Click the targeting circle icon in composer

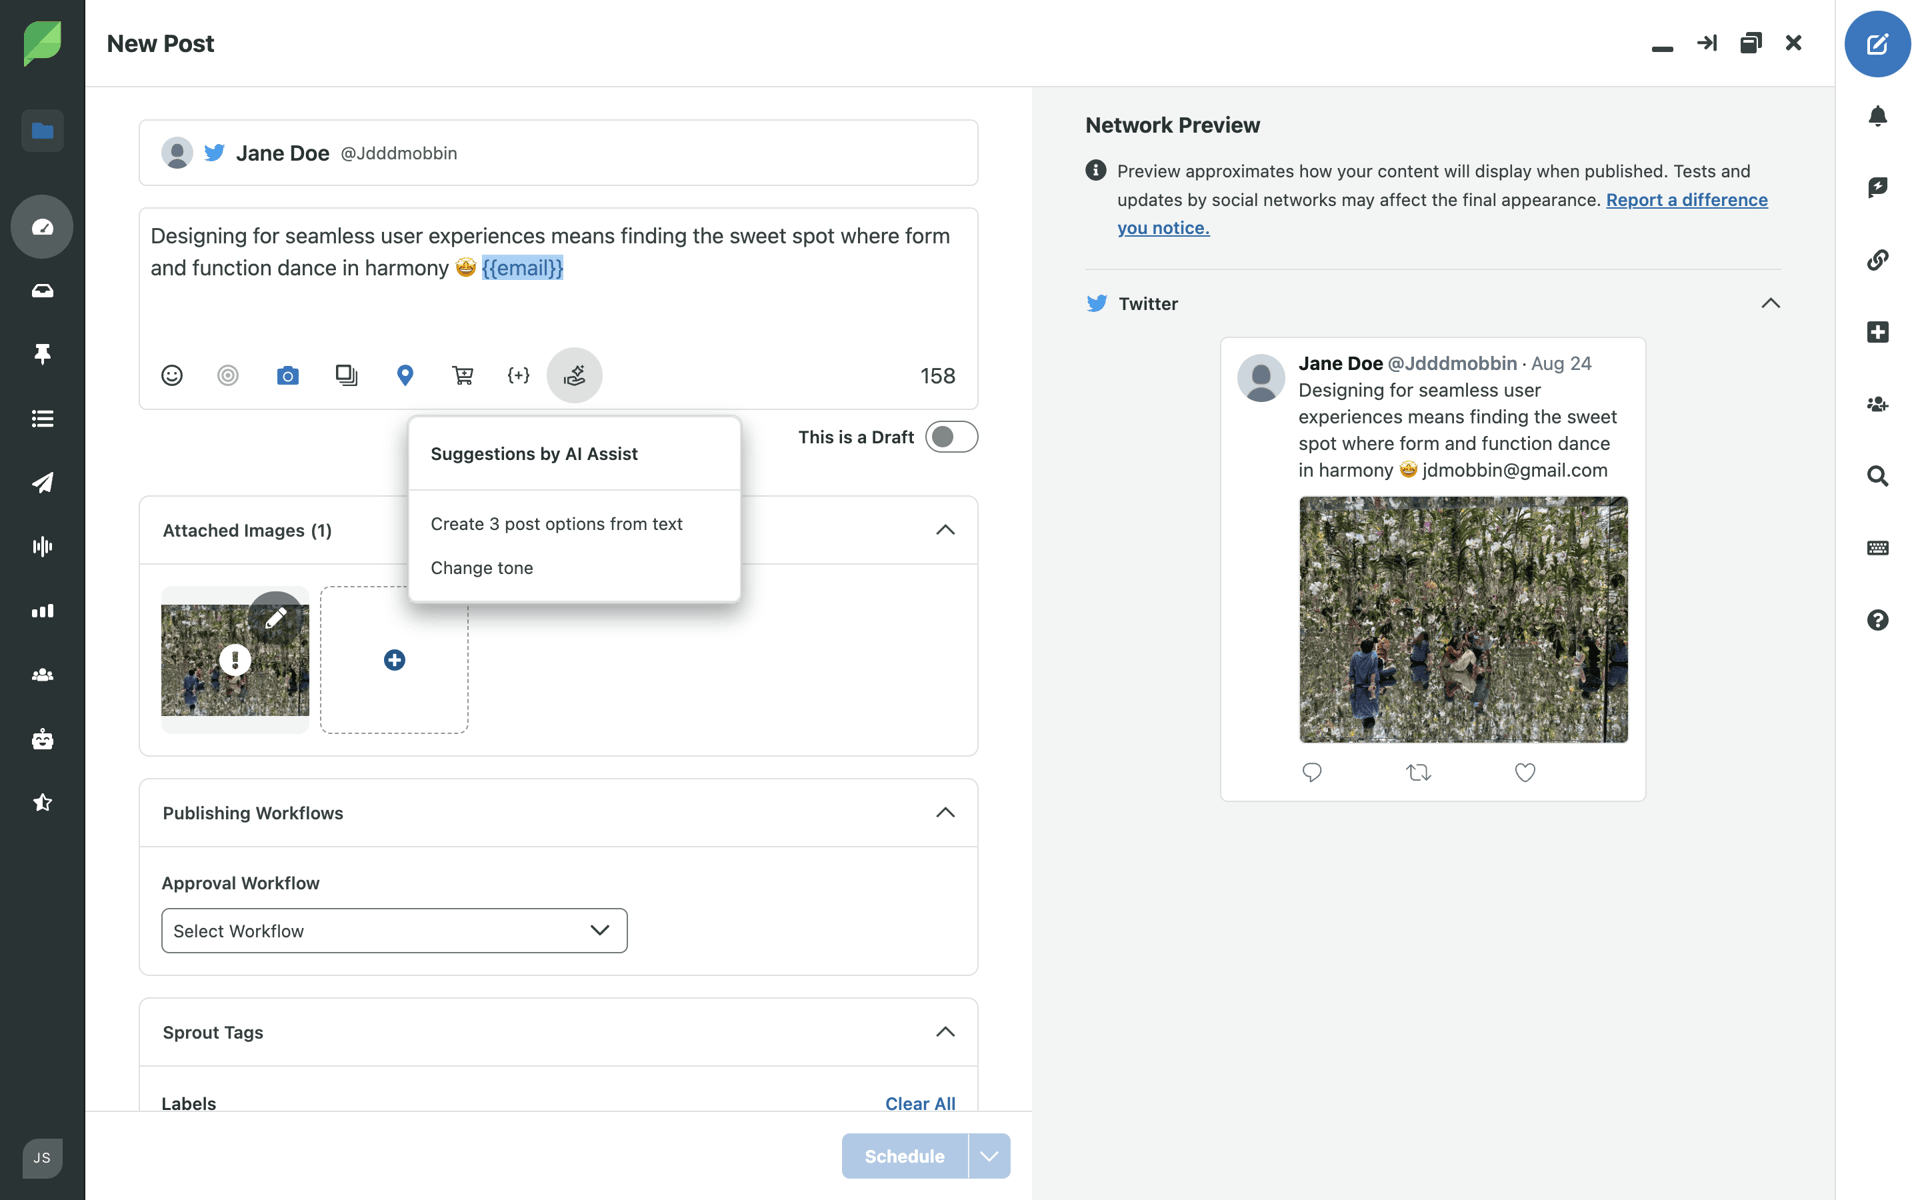(x=228, y=375)
